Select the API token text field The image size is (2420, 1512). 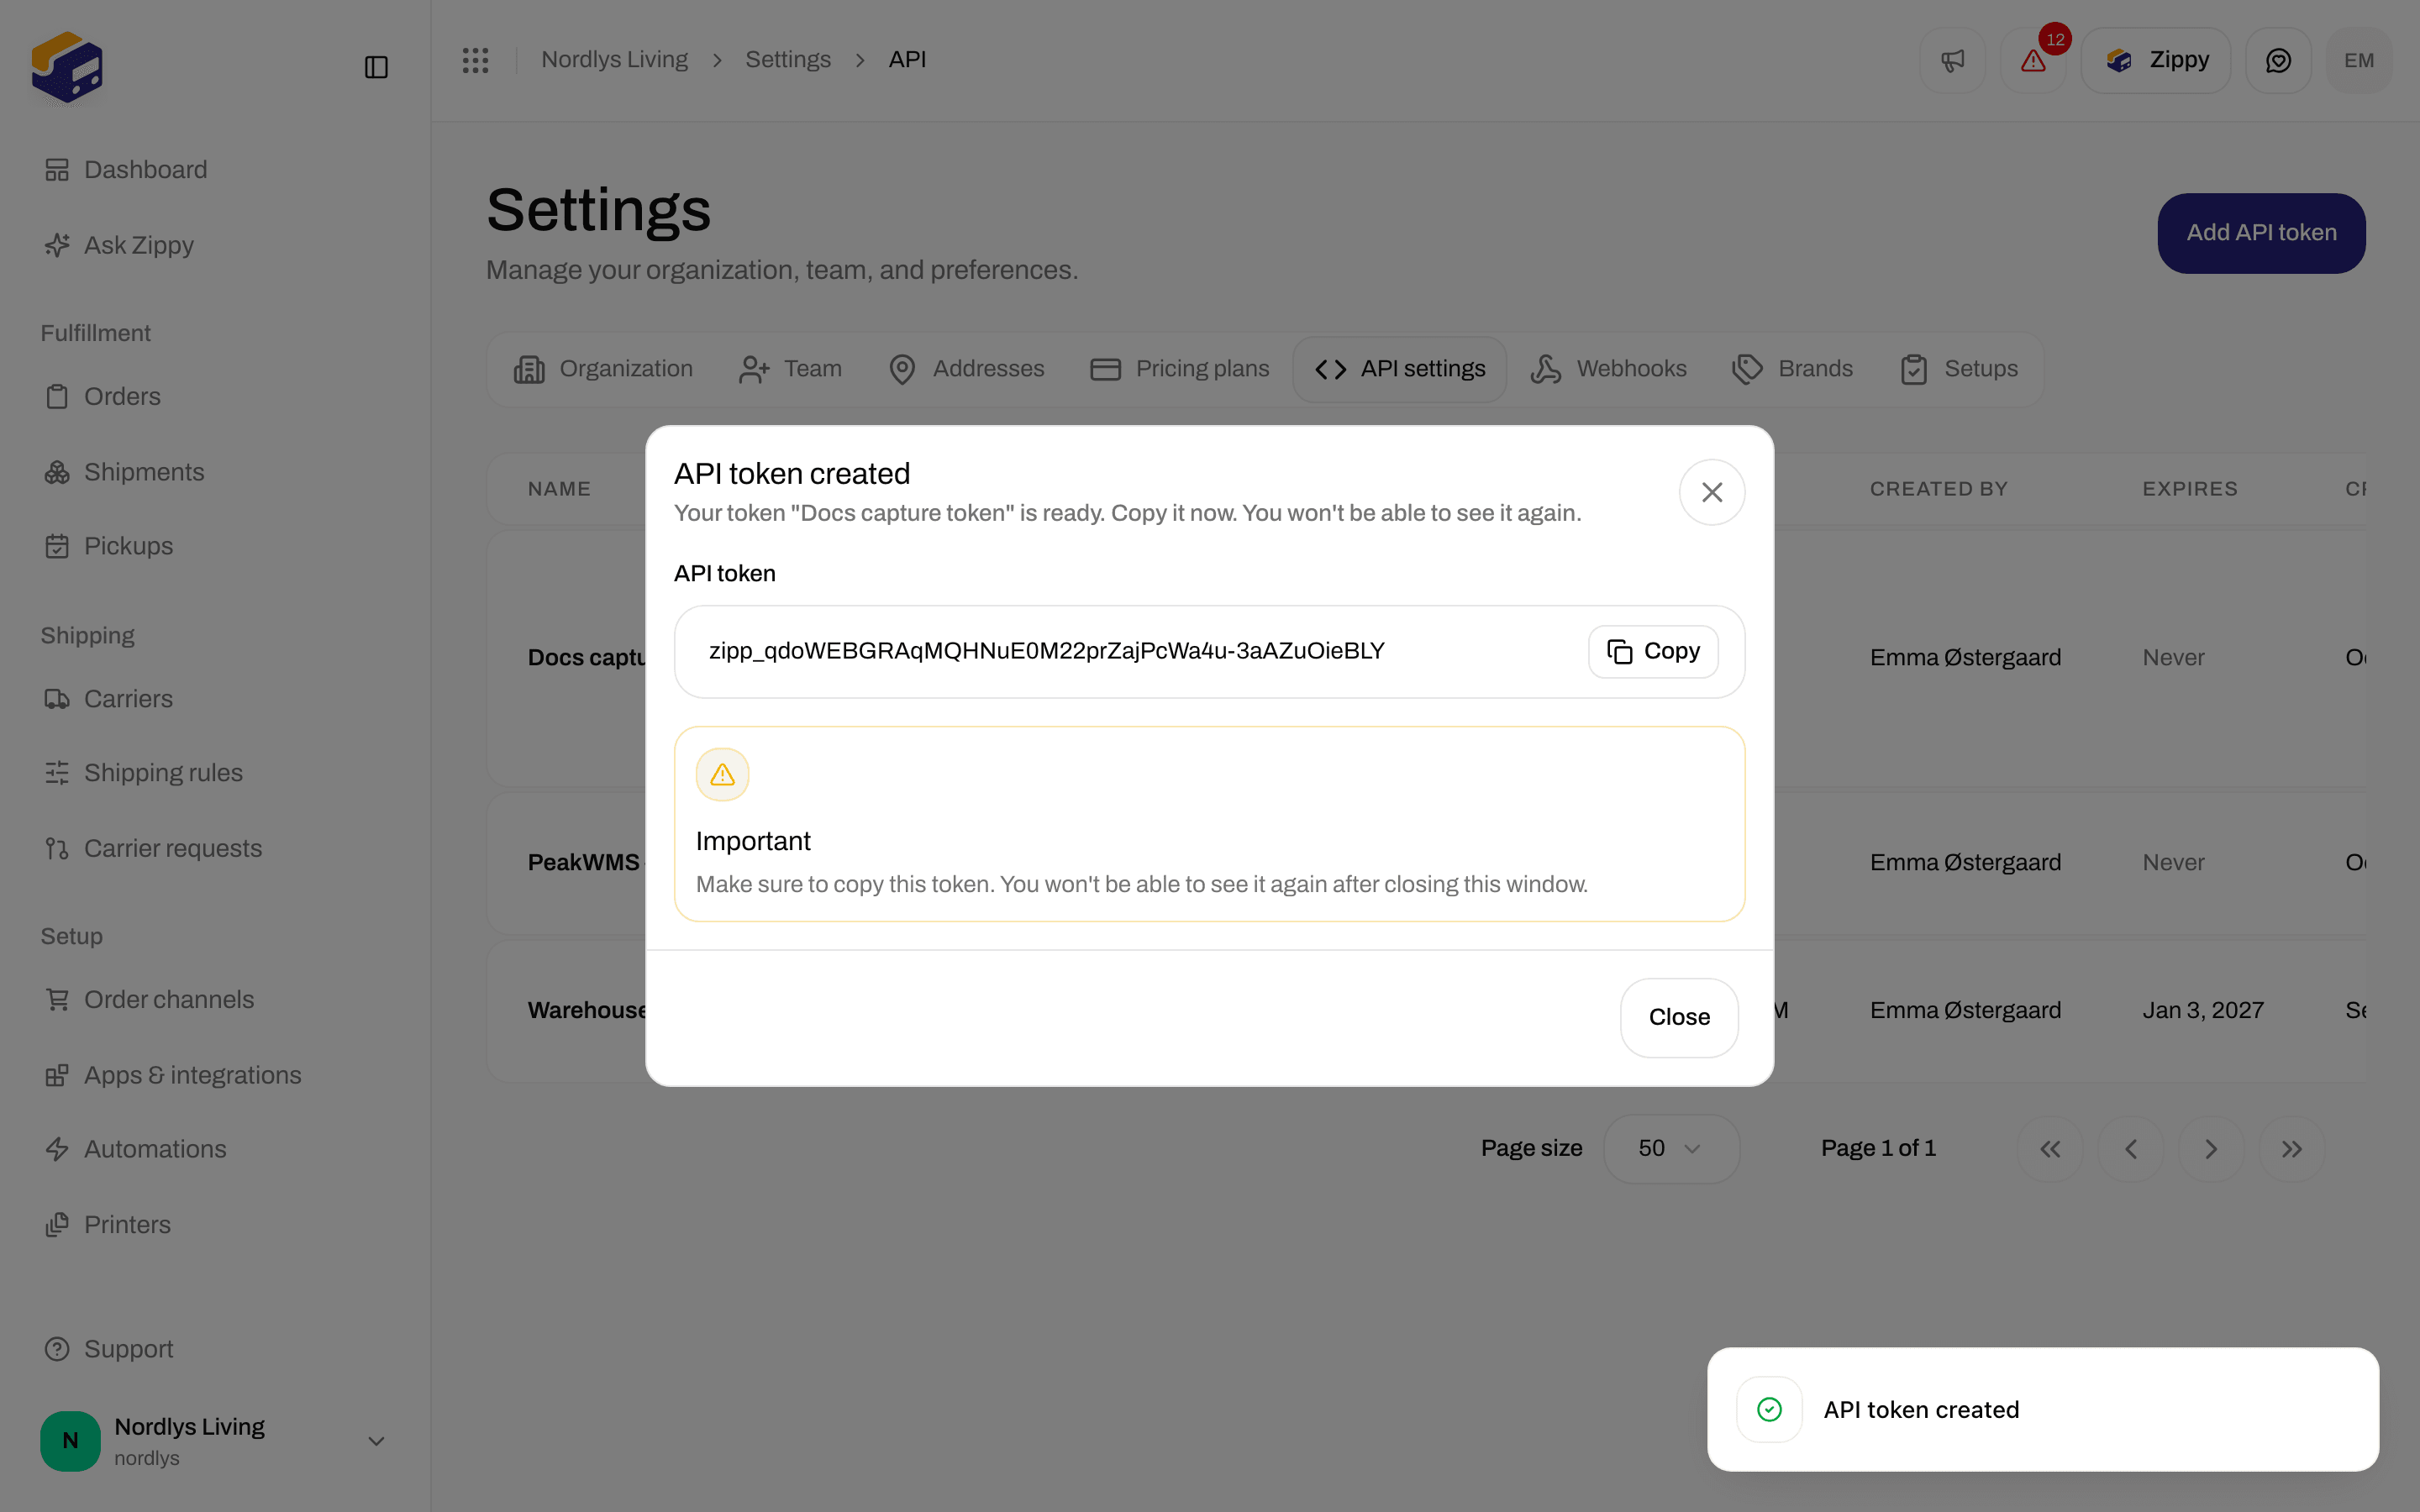[x=1209, y=651]
